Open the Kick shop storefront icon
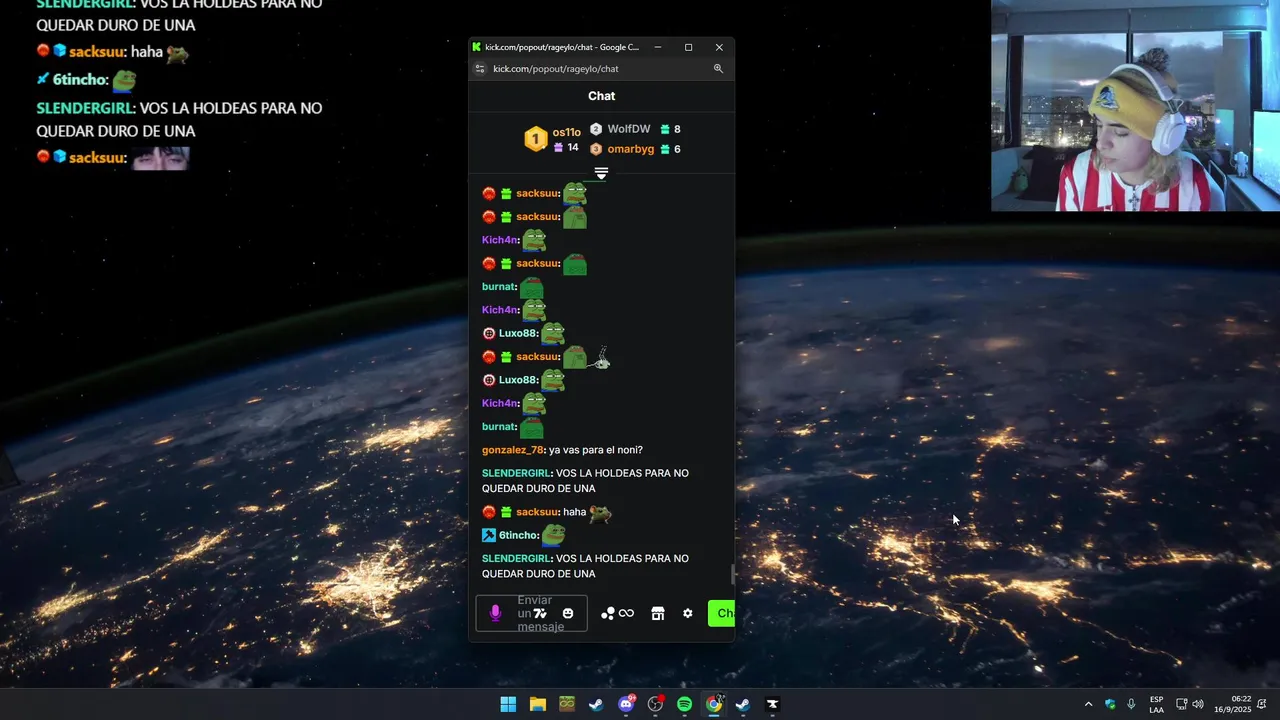 coord(658,613)
